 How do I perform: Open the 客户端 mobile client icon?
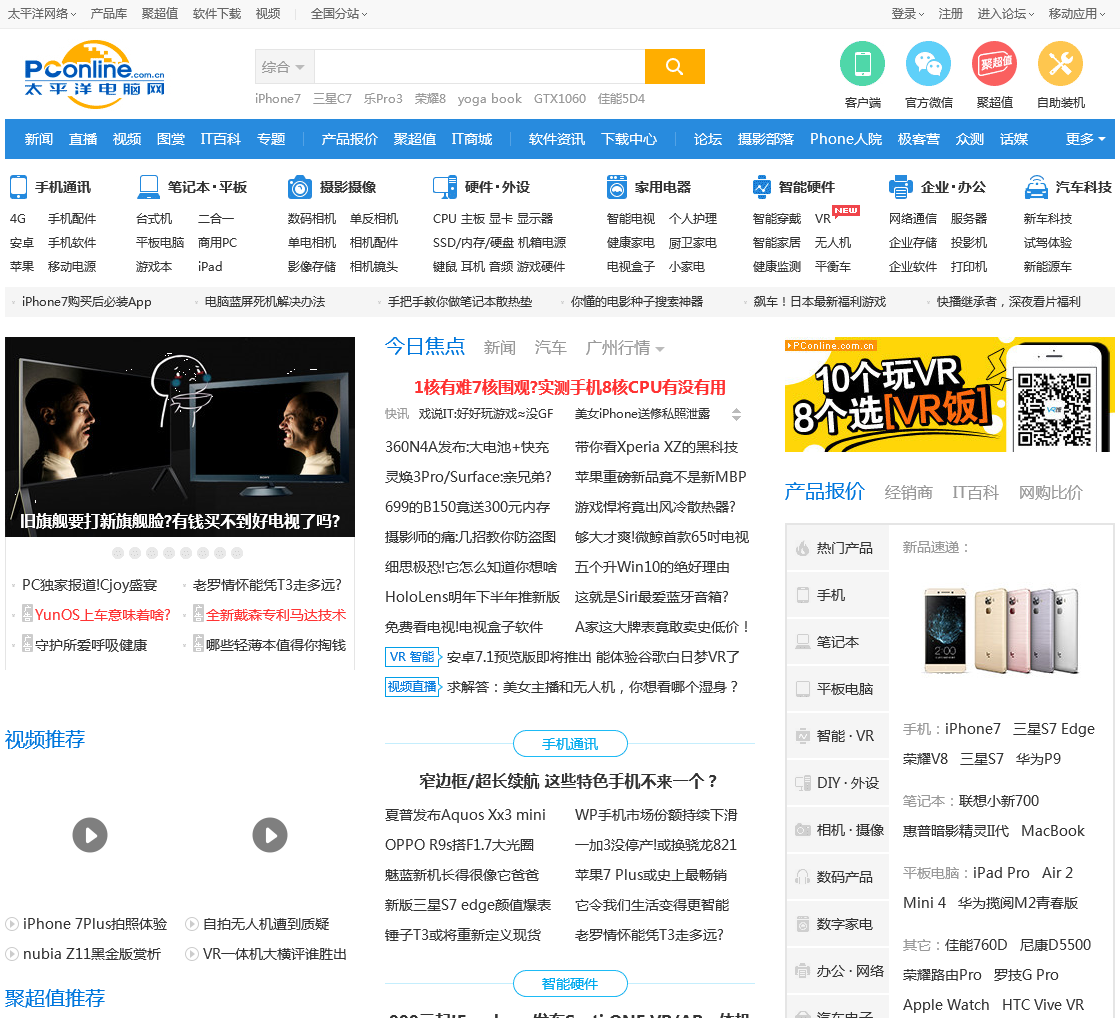tap(862, 64)
